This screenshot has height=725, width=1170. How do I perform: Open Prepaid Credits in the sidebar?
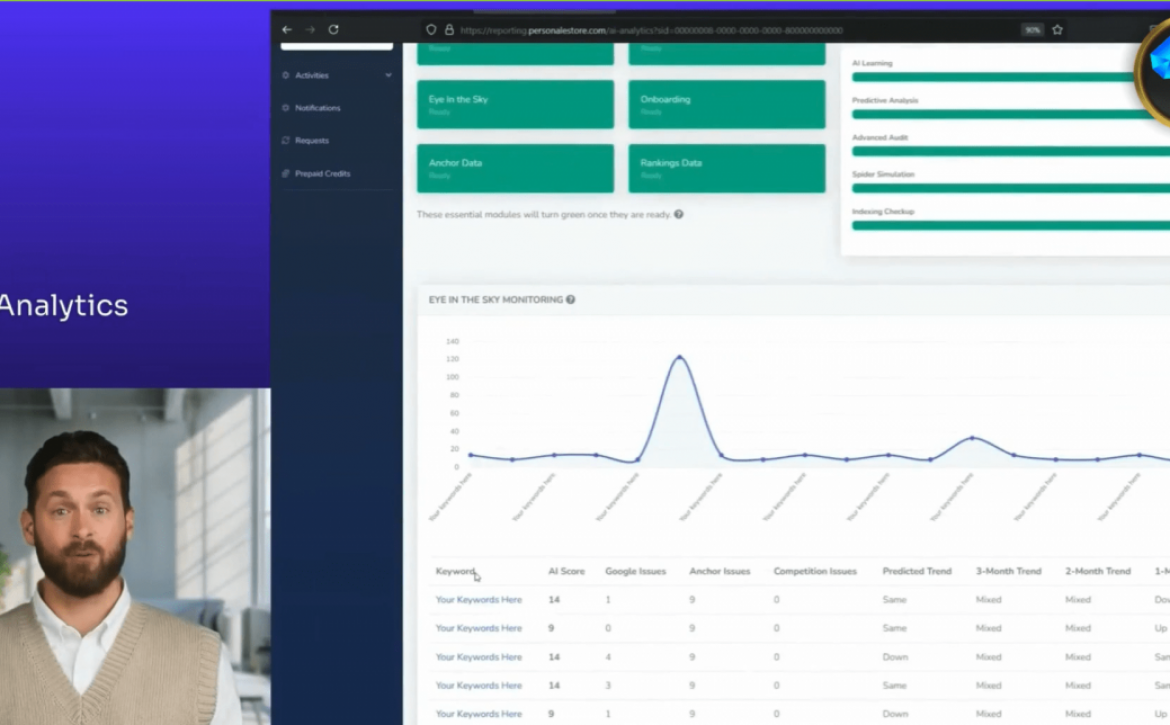point(322,174)
